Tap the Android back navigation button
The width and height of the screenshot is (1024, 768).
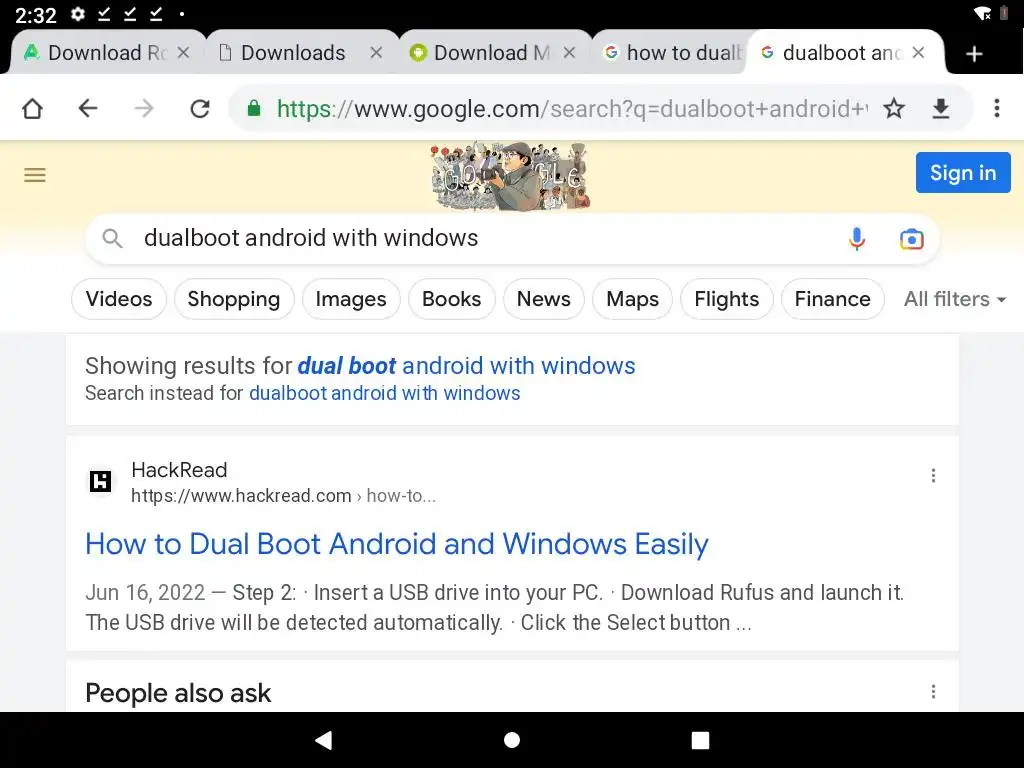pos(324,740)
